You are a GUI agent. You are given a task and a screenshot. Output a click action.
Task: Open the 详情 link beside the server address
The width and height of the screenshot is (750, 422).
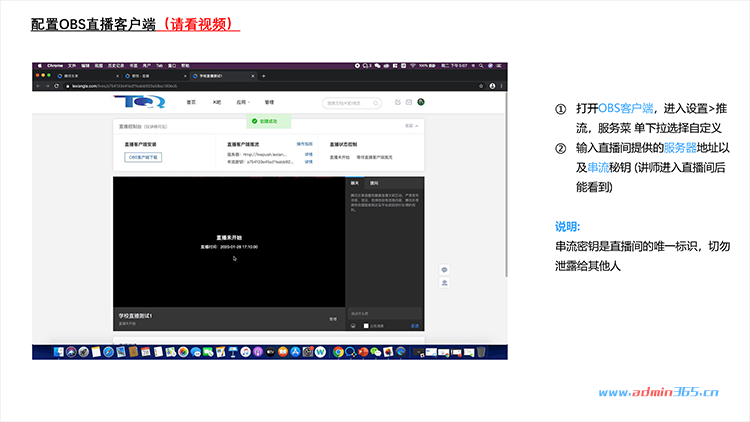point(309,155)
